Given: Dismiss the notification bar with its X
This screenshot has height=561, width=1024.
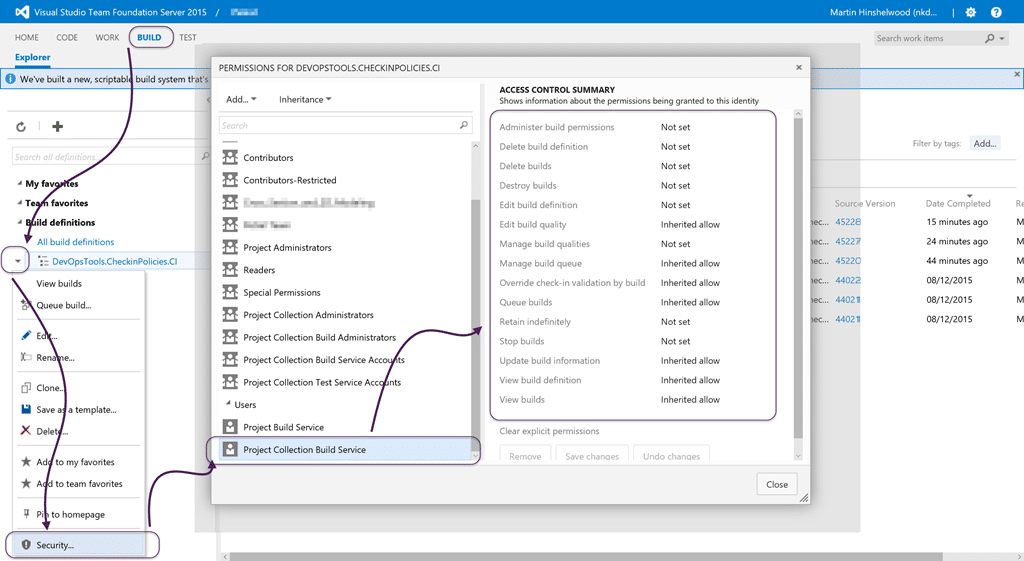Looking at the screenshot, I should (x=1017, y=74).
